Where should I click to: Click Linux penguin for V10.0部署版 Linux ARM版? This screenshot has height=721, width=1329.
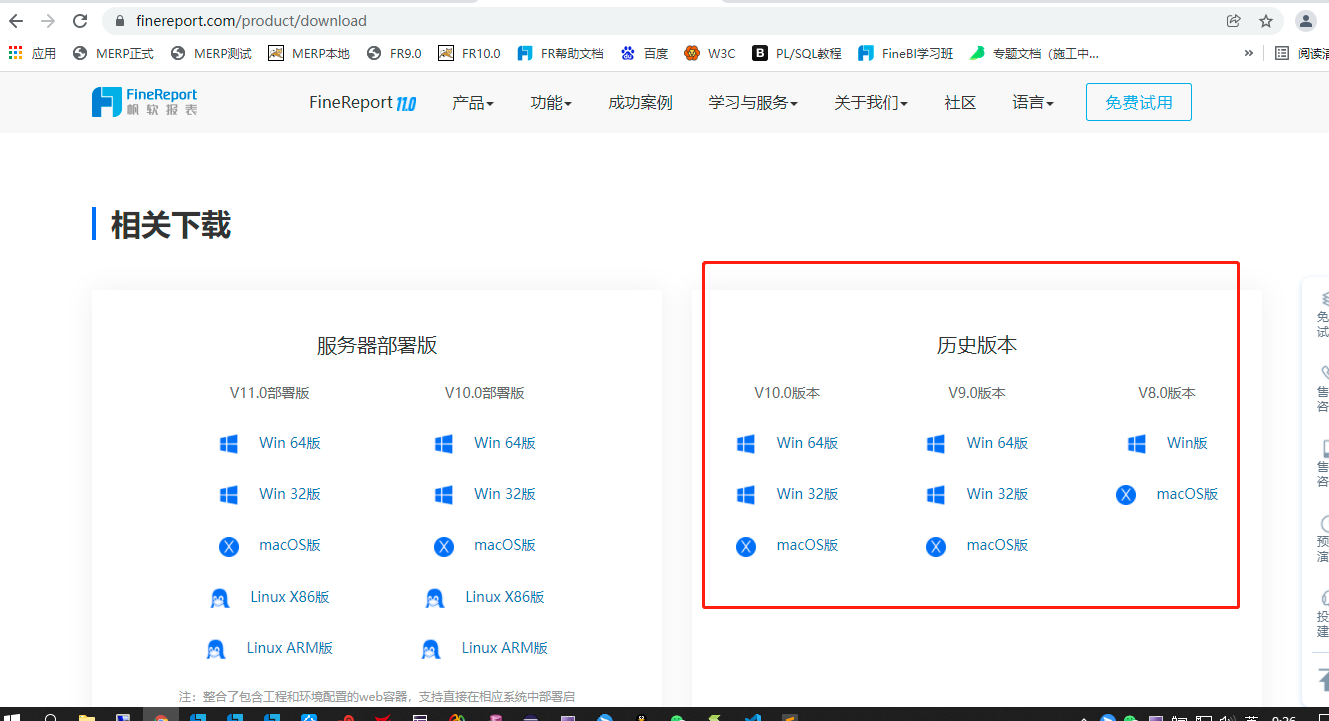431,649
